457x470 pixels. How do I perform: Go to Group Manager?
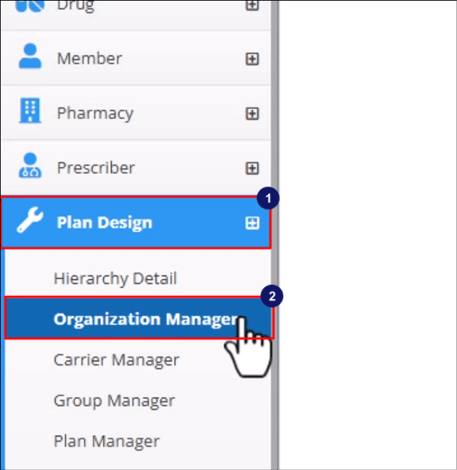click(x=114, y=401)
